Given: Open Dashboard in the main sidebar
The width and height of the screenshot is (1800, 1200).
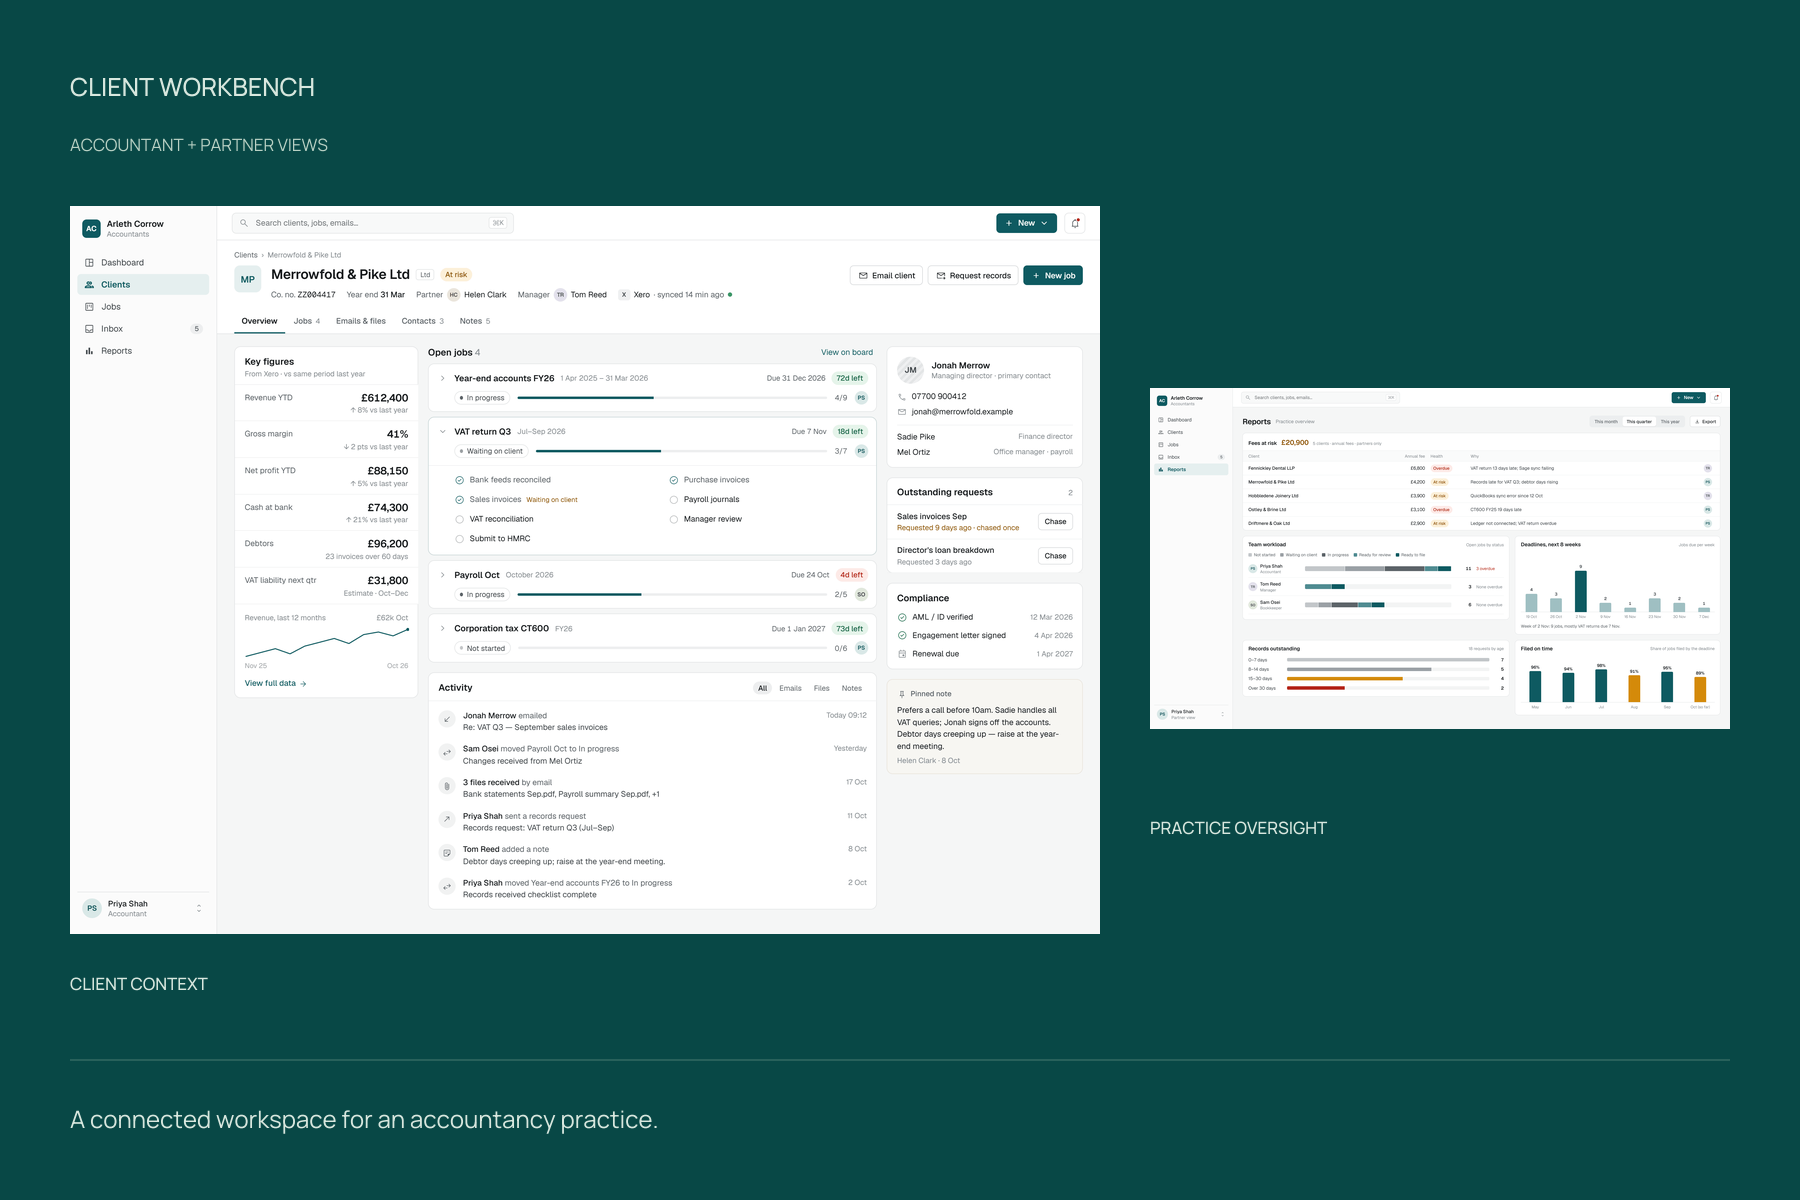Looking at the screenshot, I should [x=143, y=263].
